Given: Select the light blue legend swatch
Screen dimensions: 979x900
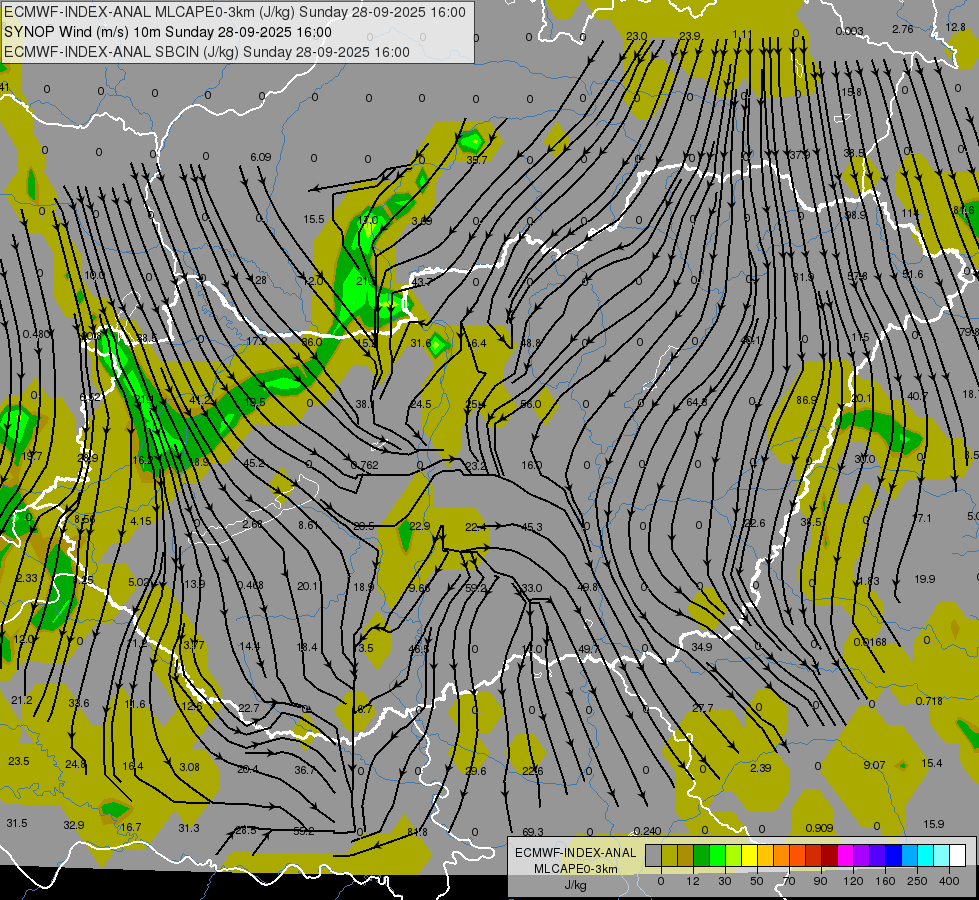Looking at the screenshot, I should click(x=909, y=856).
